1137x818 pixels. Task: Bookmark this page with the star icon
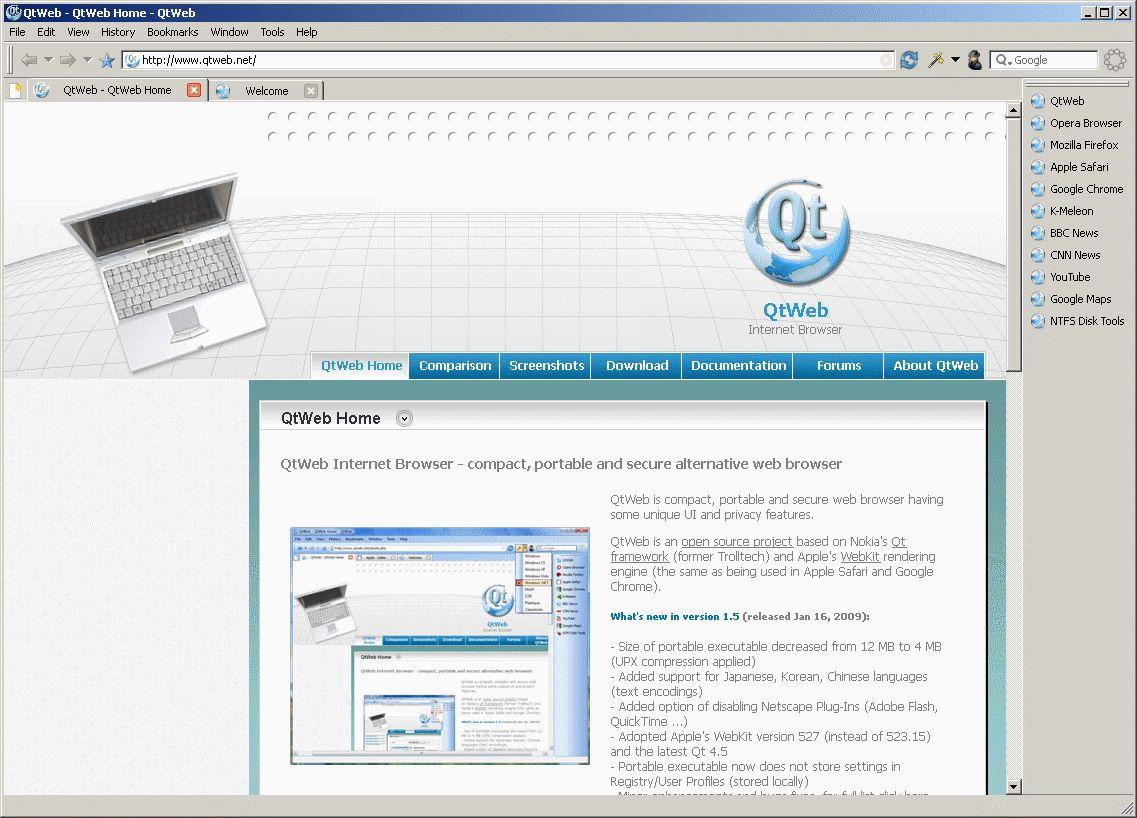coord(107,60)
